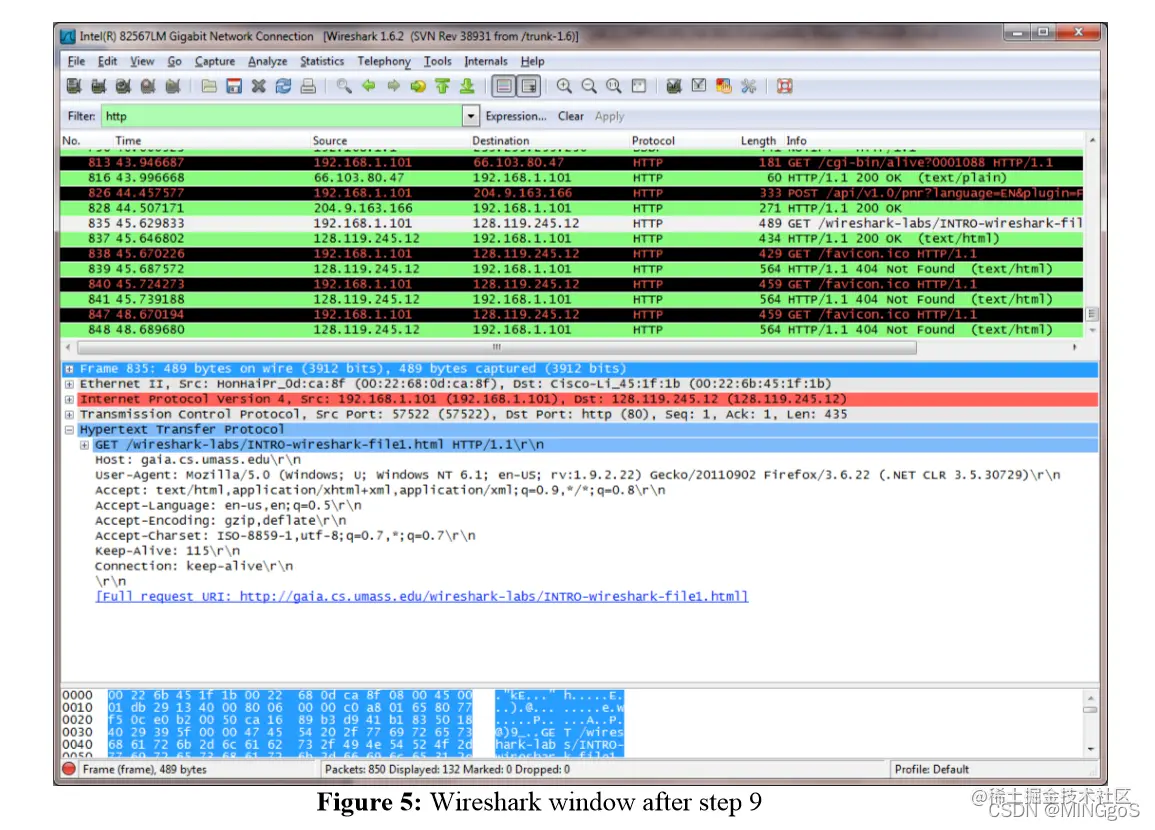
Task: Start a new live capture icon
Action: click(123, 86)
